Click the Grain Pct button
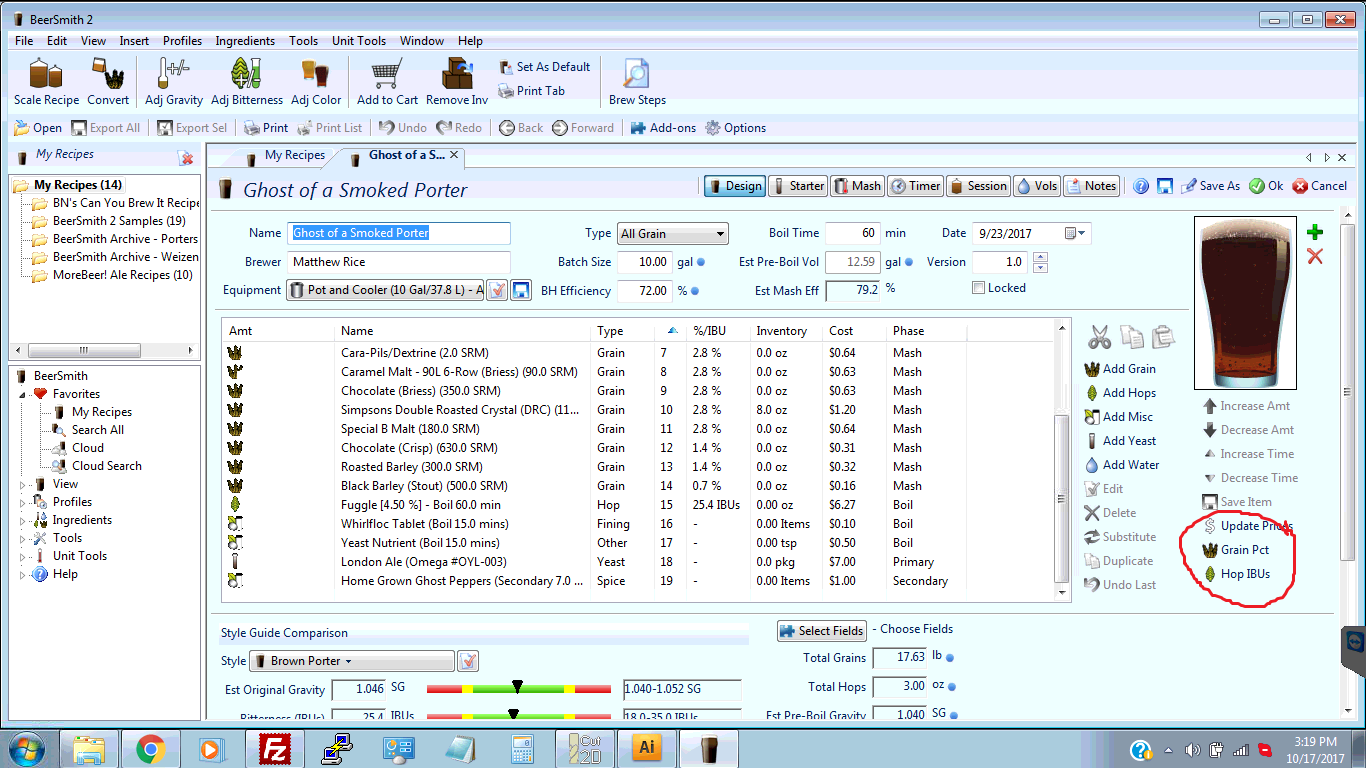Viewport: 1366px width, 768px height. point(1236,550)
